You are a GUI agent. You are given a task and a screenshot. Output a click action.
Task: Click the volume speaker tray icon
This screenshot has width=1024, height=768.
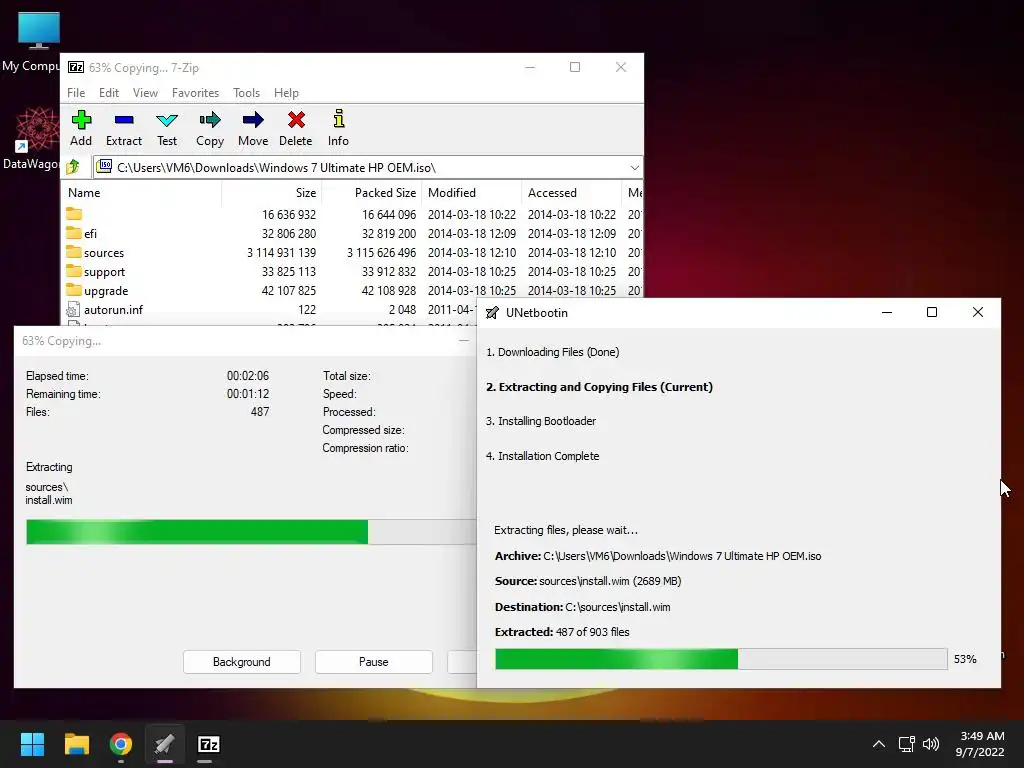click(931, 744)
